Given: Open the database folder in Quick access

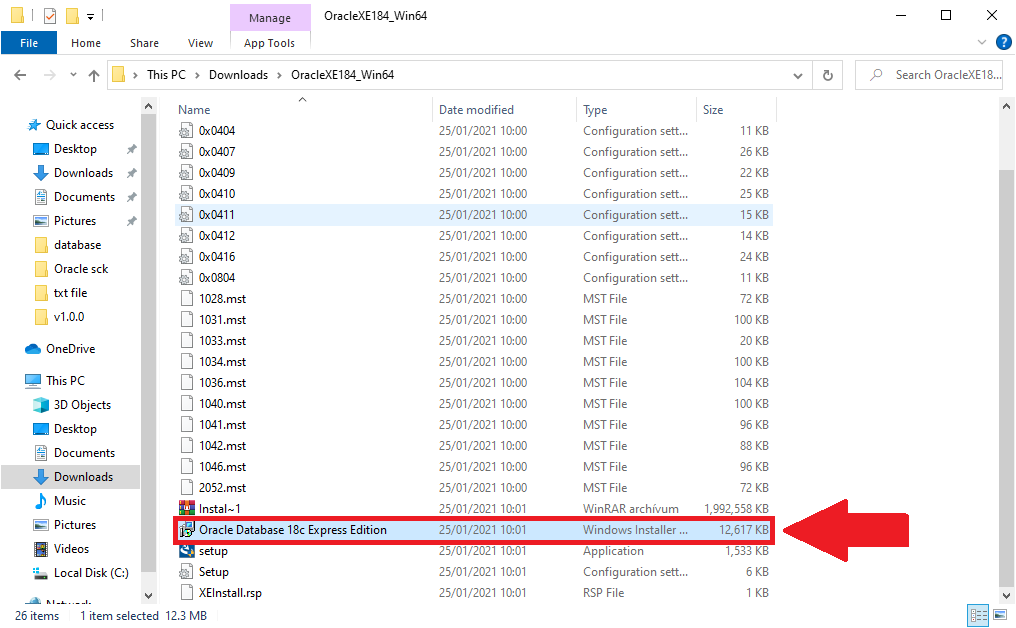Looking at the screenshot, I should pos(68,245).
